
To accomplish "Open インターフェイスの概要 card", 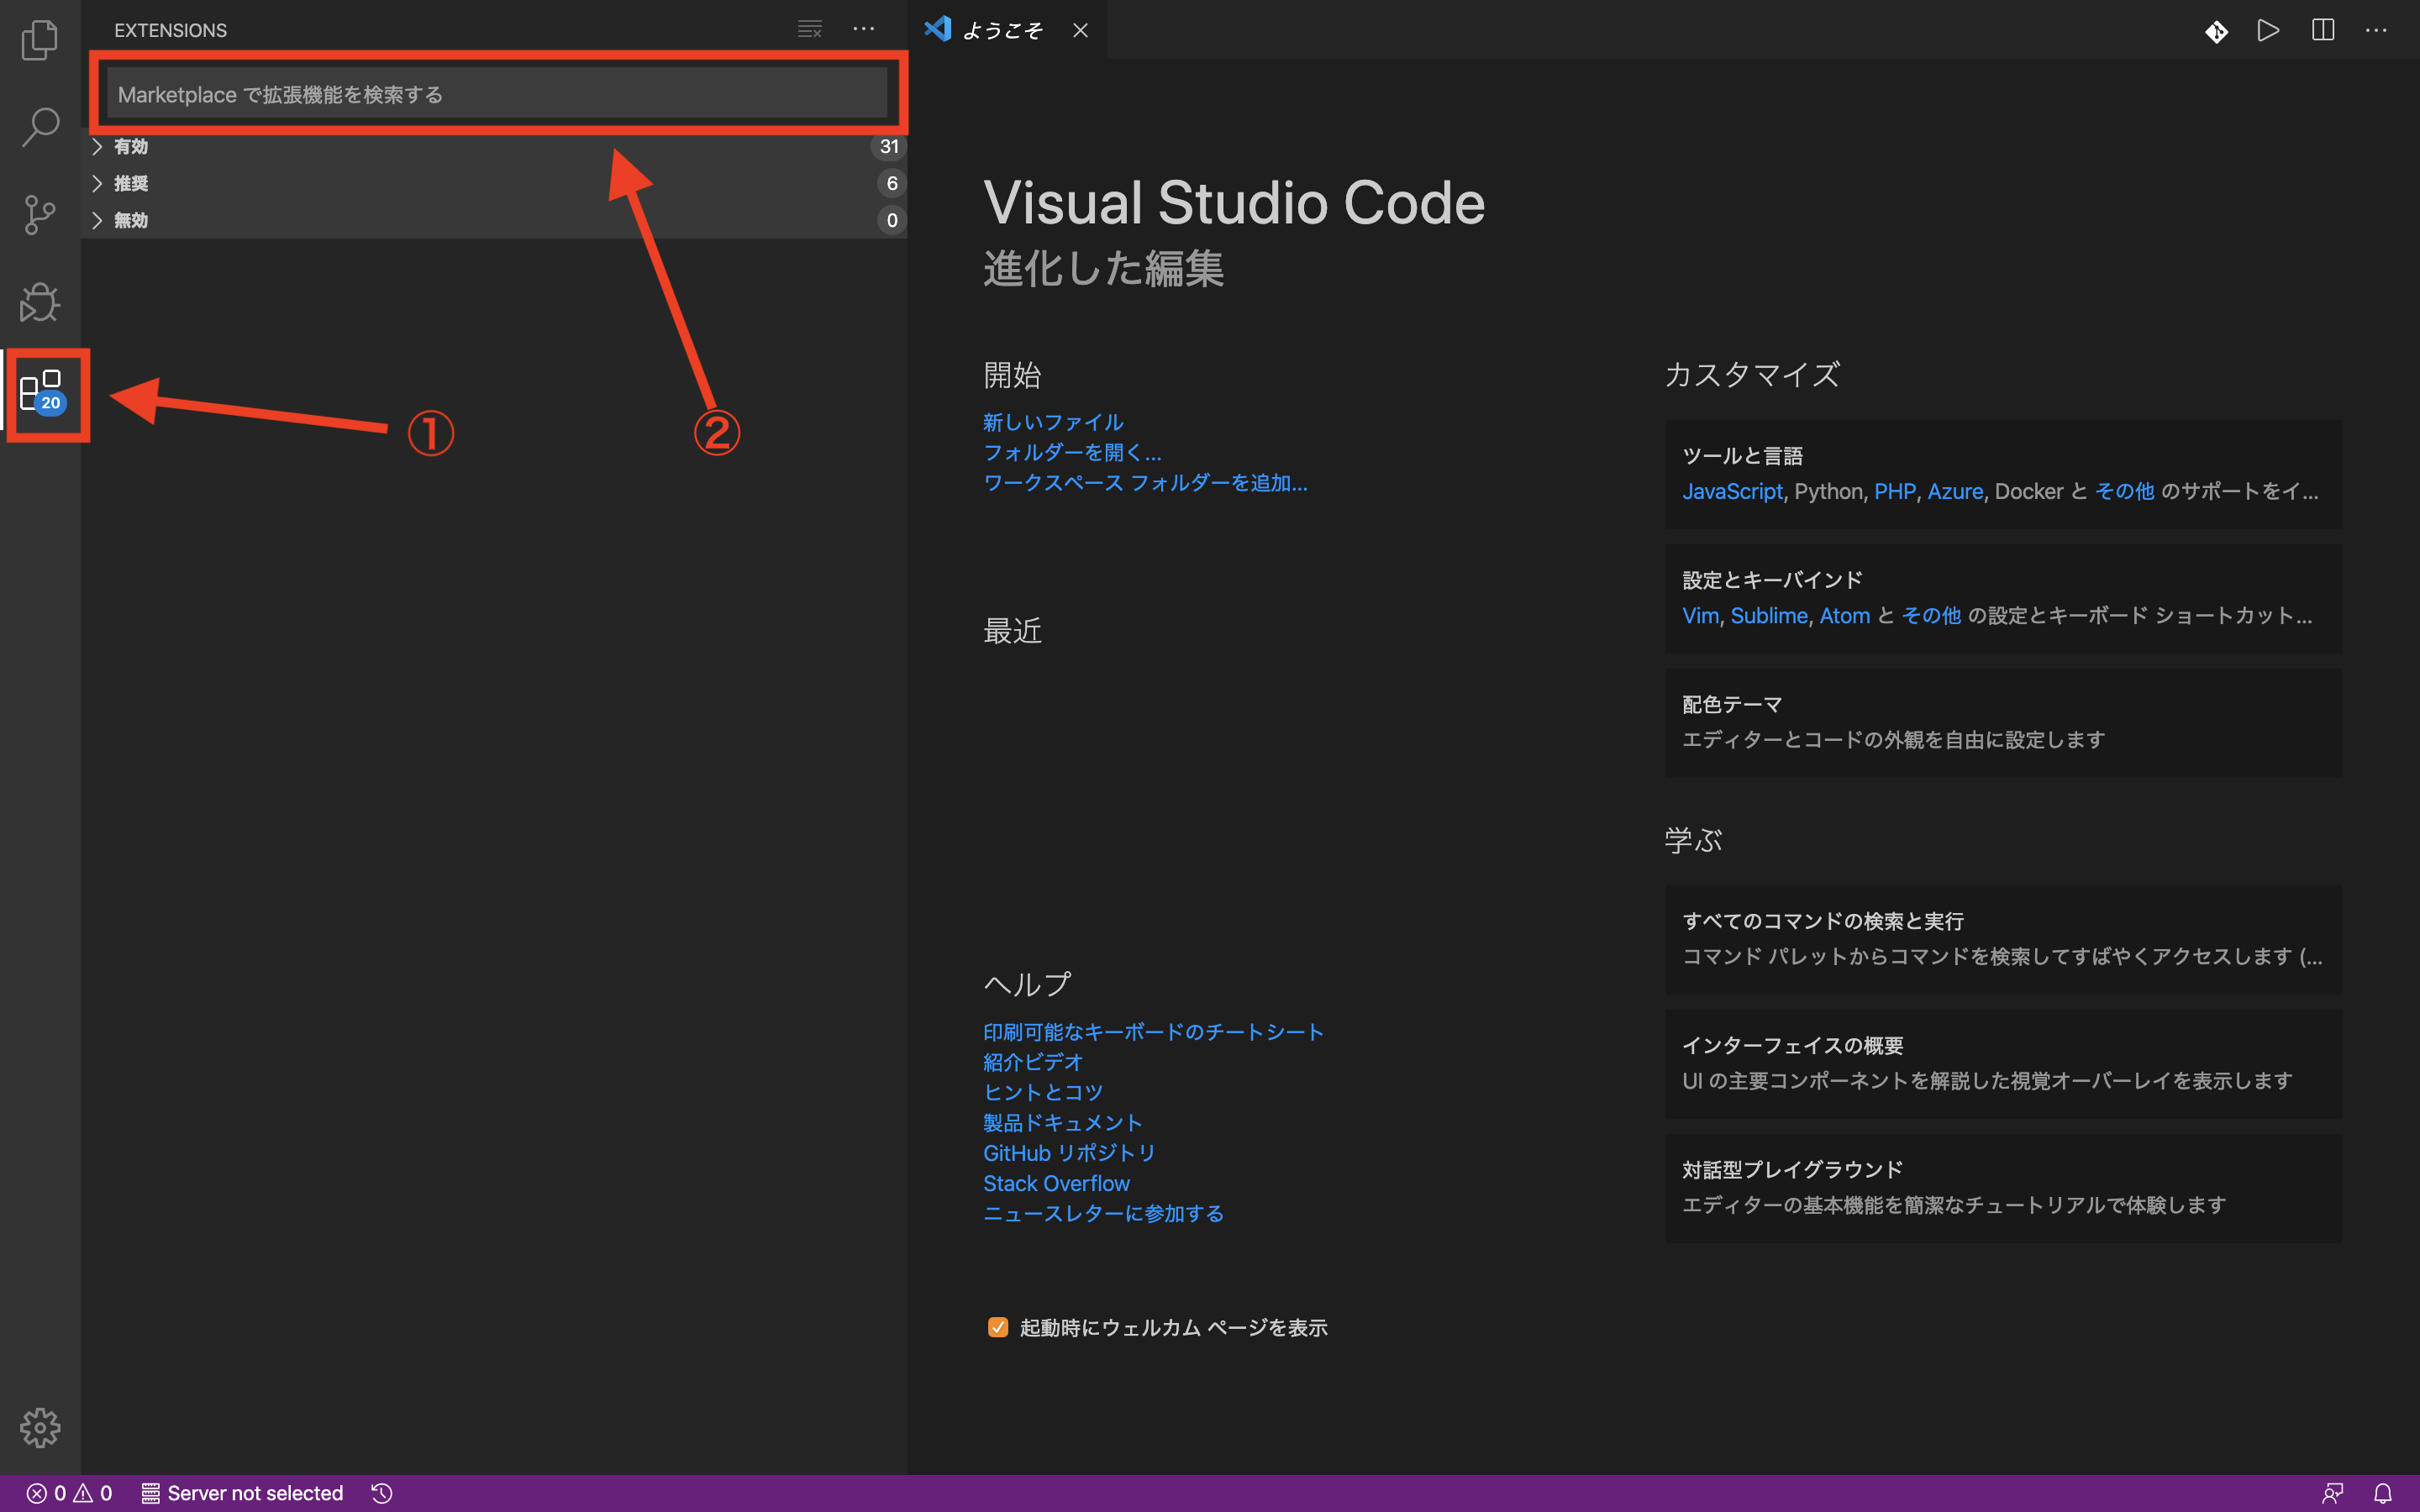I will tap(2003, 1063).
